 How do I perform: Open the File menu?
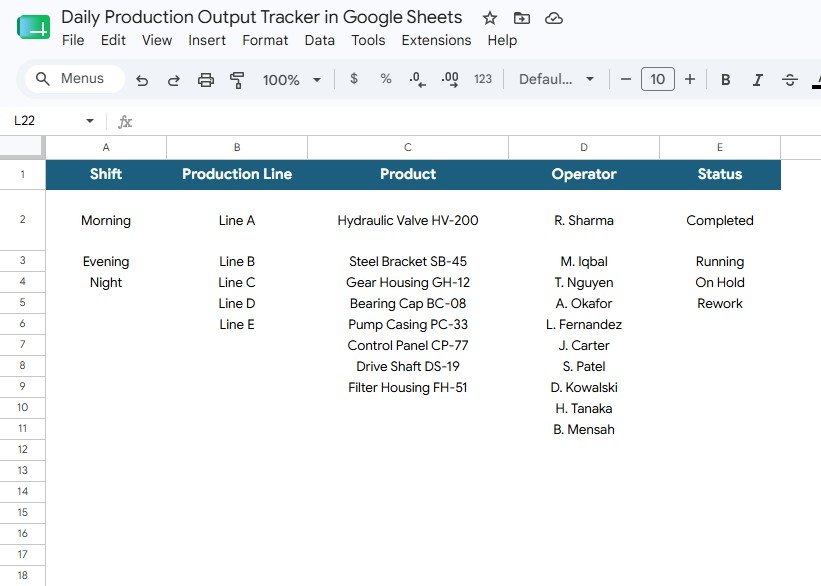(x=73, y=40)
